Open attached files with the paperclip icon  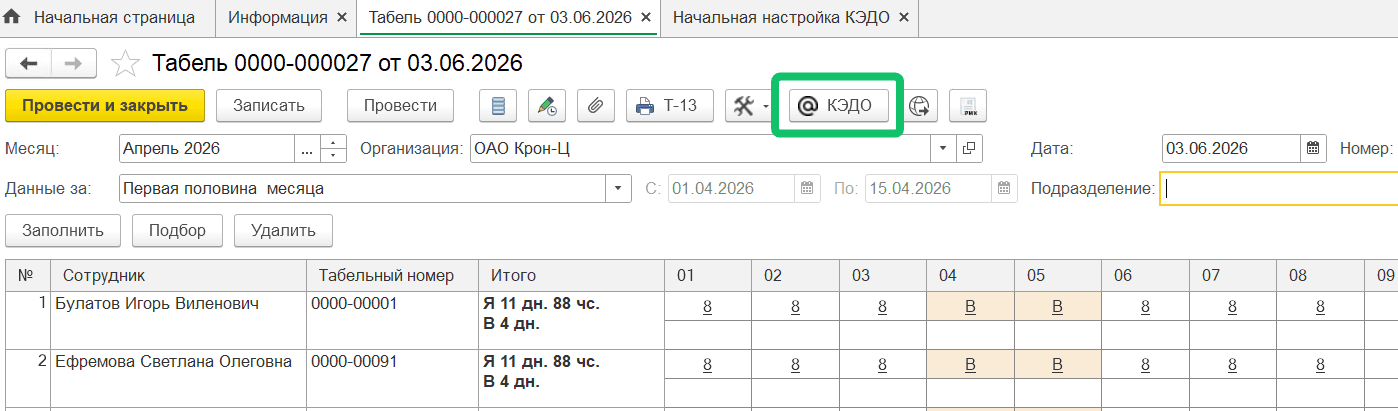tap(595, 106)
